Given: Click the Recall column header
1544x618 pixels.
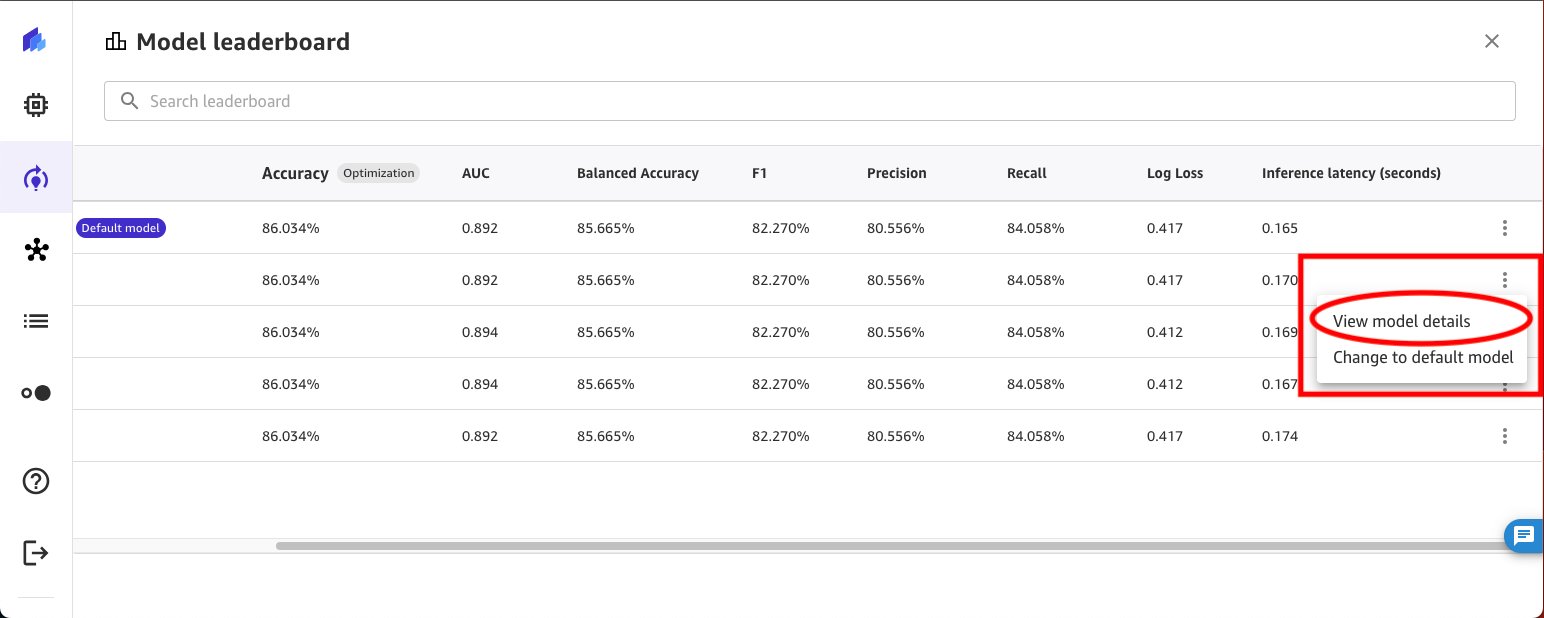Looking at the screenshot, I should [x=1027, y=173].
